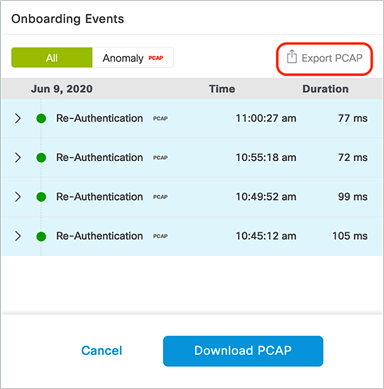Click the 77 ms duration value
This screenshot has width=384, height=389.
(x=353, y=118)
